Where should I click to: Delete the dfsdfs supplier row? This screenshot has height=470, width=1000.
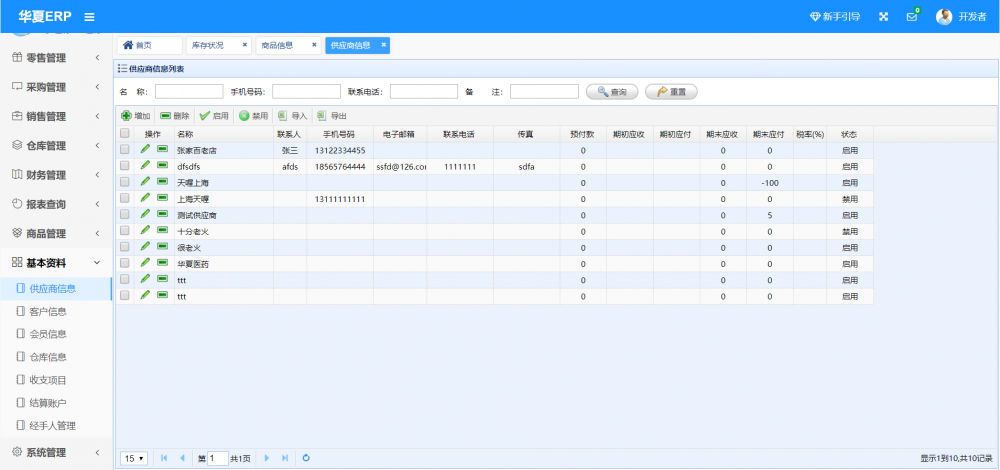pyautogui.click(x=163, y=165)
